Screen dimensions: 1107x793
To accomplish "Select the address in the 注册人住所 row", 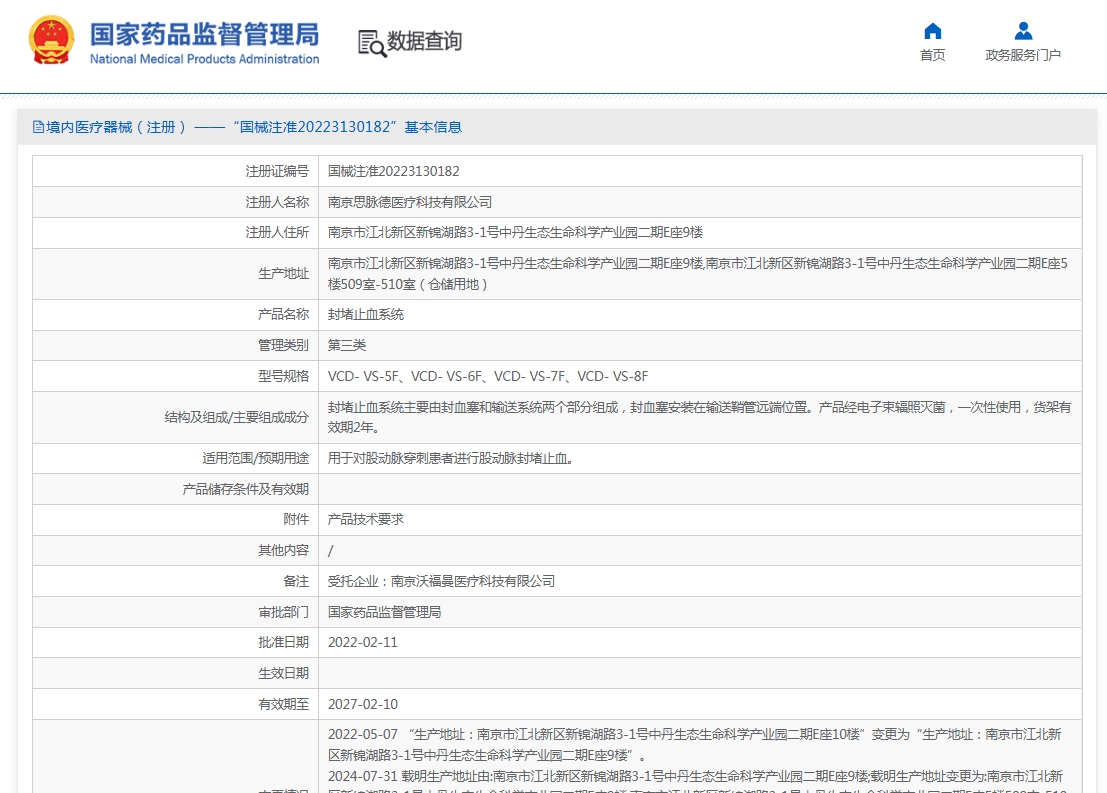I will (515, 232).
